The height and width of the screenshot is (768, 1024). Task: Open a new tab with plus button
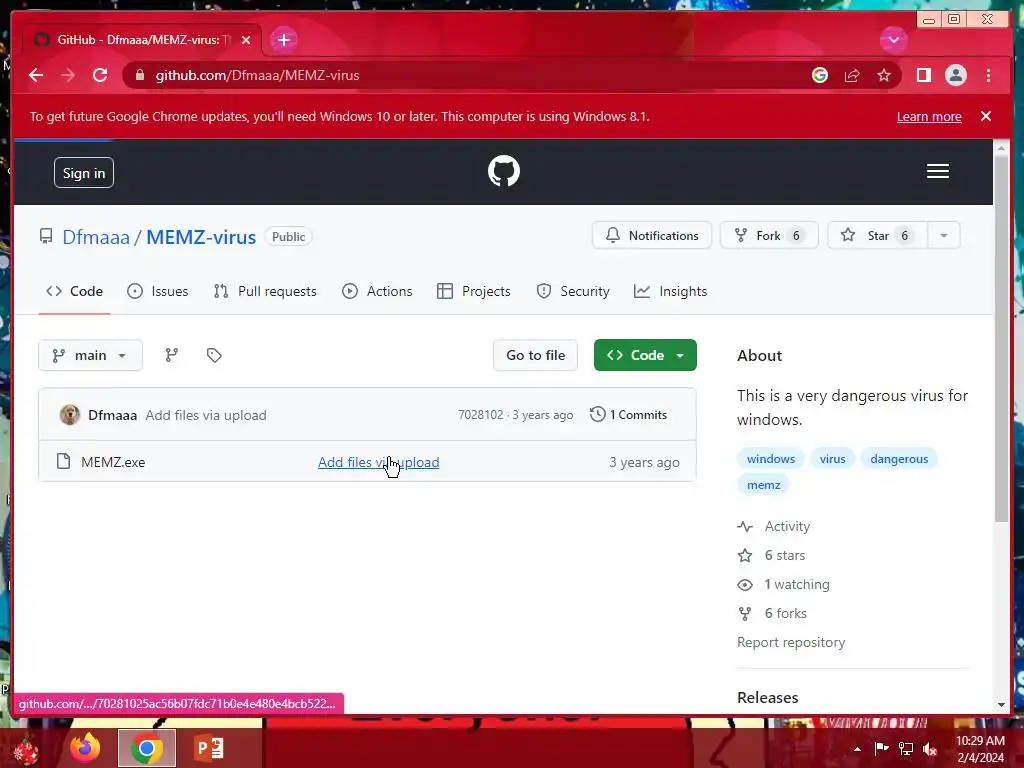point(283,40)
